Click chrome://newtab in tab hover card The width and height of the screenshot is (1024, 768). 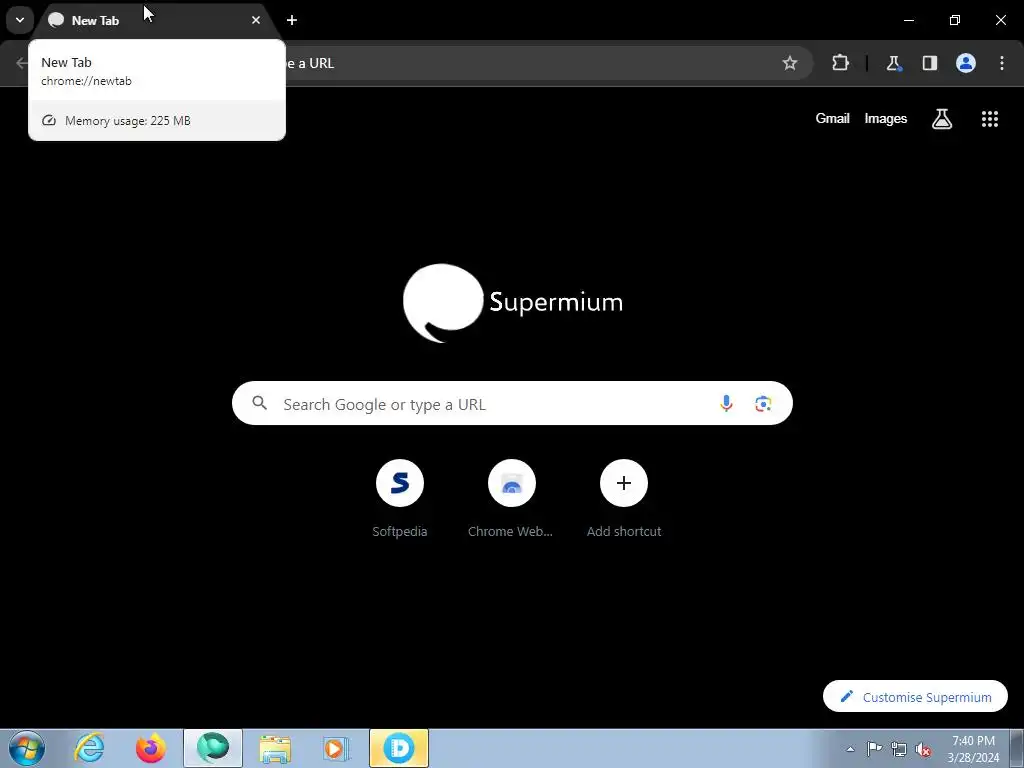click(86, 81)
